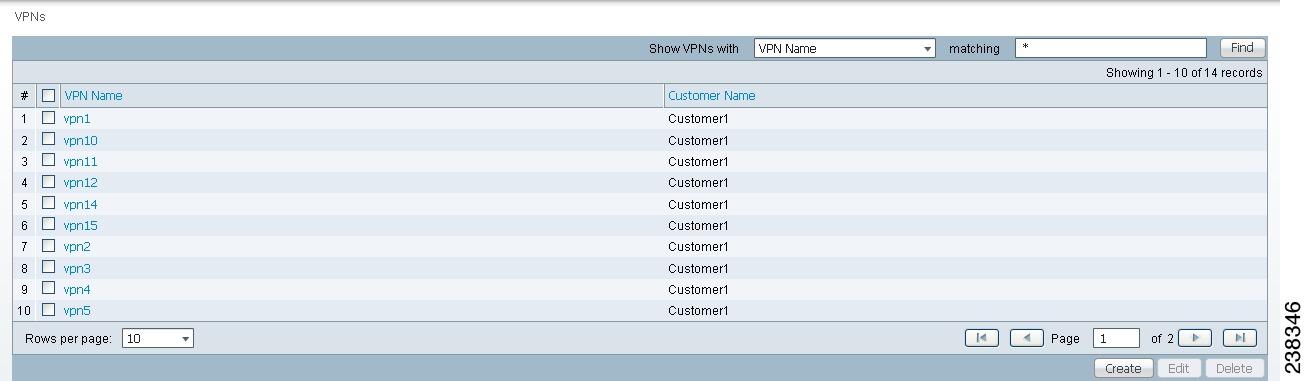Check the box for vpn15
This screenshot has width=1306, height=381.
coord(48,225)
